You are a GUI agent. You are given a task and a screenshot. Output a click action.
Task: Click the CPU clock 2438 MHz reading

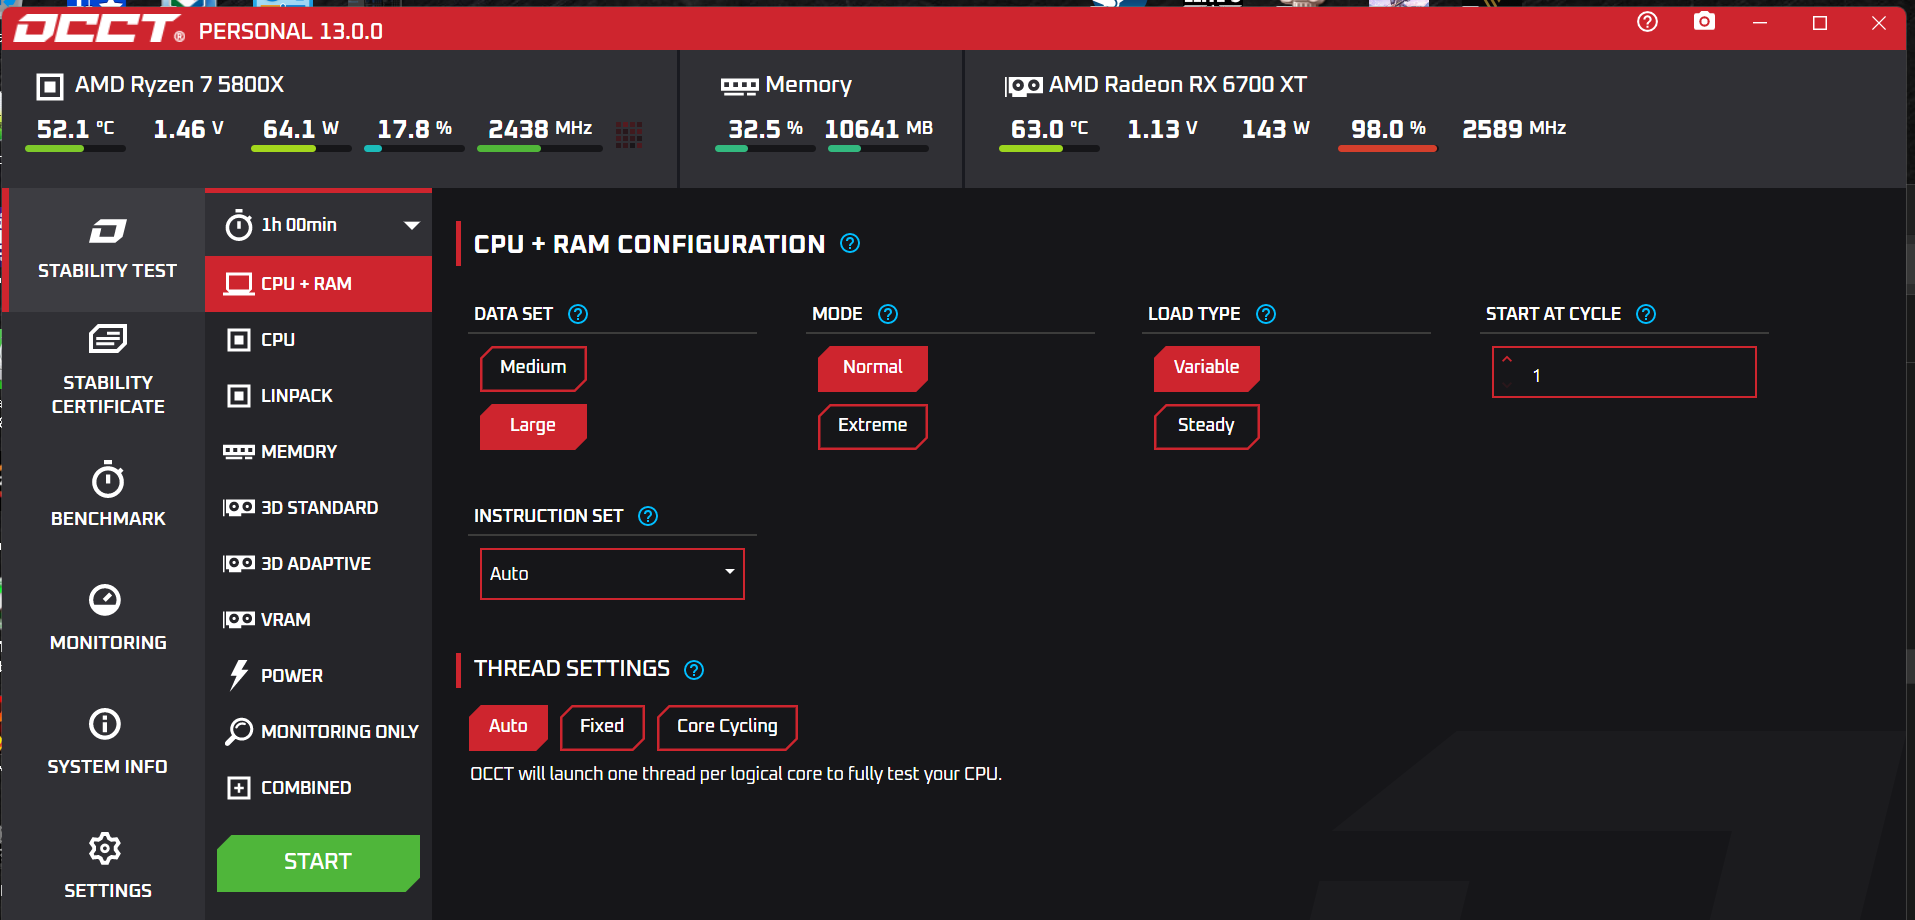pyautogui.click(x=540, y=129)
